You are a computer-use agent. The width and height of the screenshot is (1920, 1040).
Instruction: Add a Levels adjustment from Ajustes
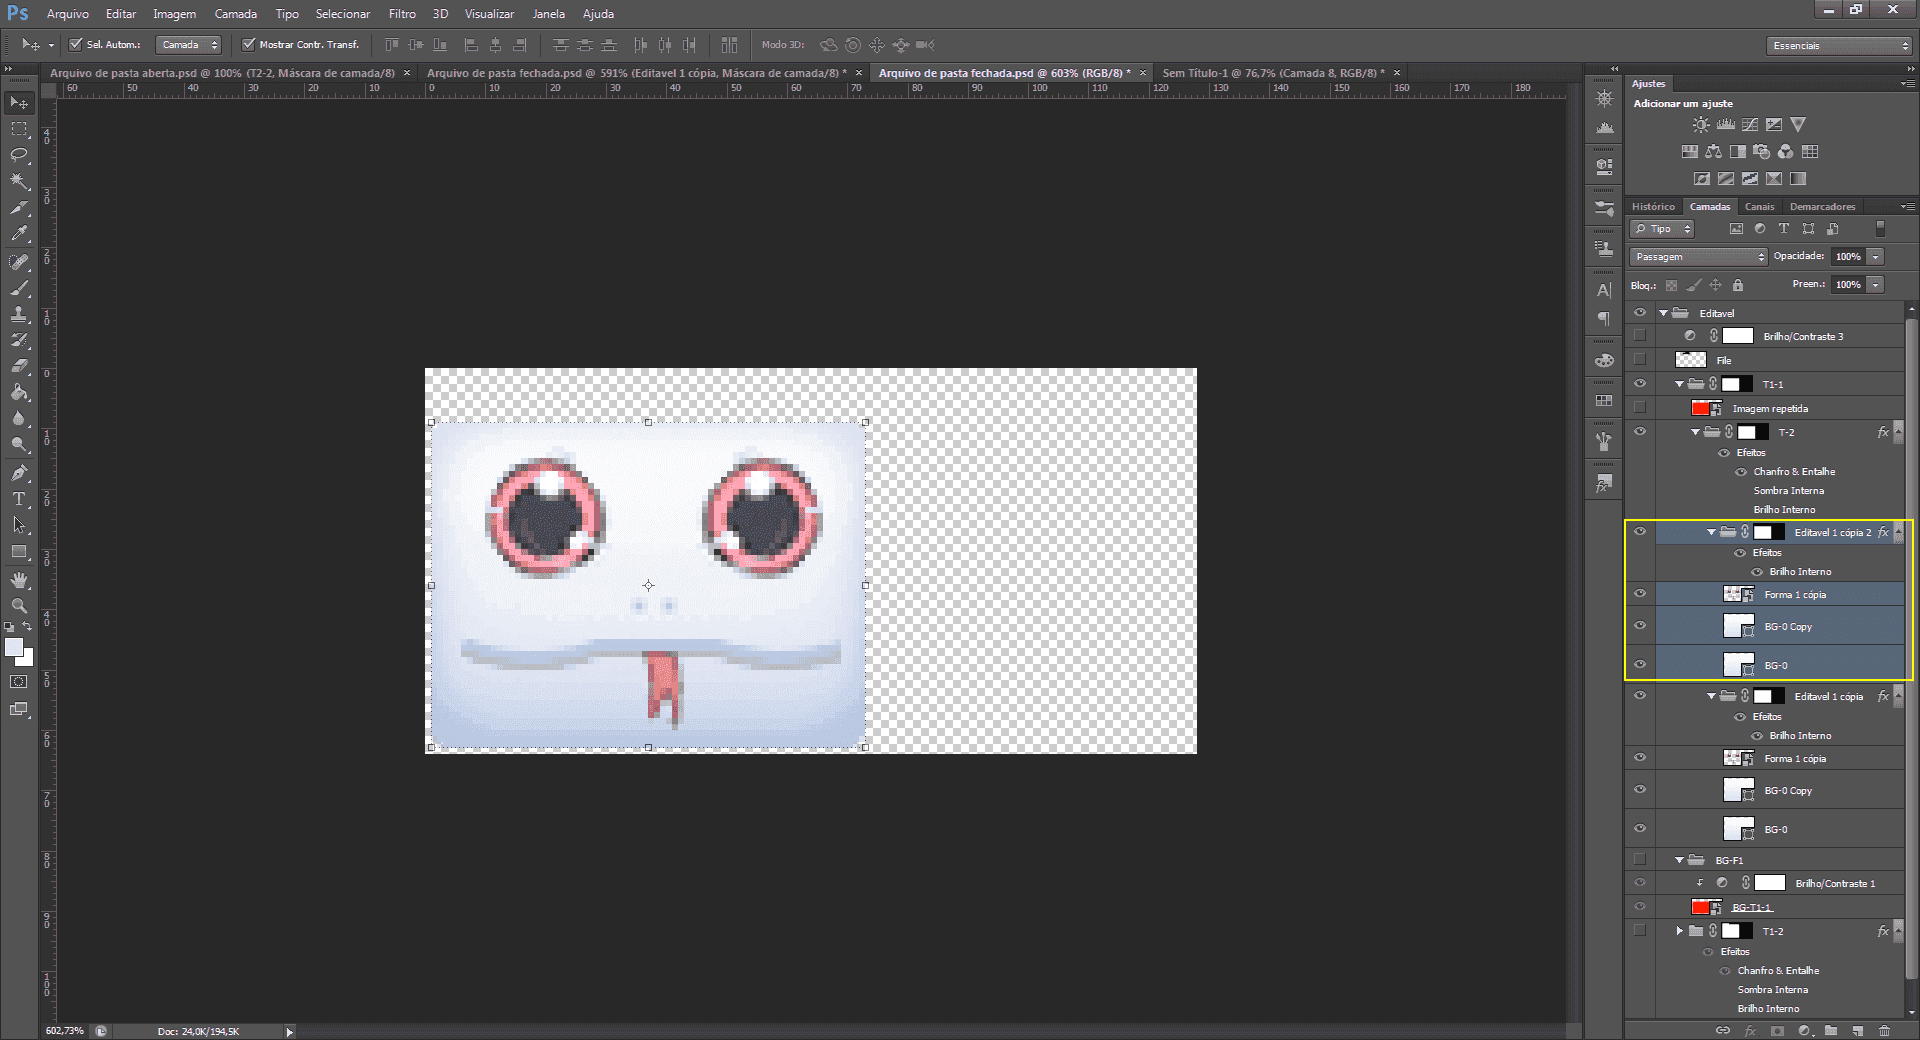(x=1726, y=125)
